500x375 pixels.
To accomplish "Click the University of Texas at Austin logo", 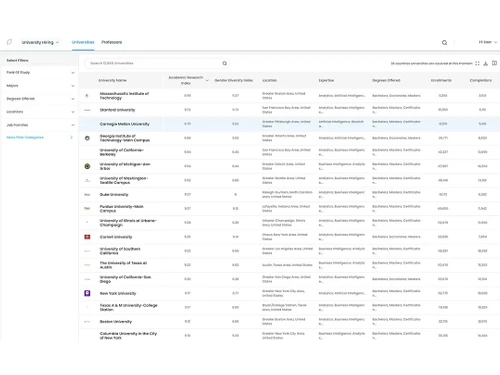I will tap(87, 265).
